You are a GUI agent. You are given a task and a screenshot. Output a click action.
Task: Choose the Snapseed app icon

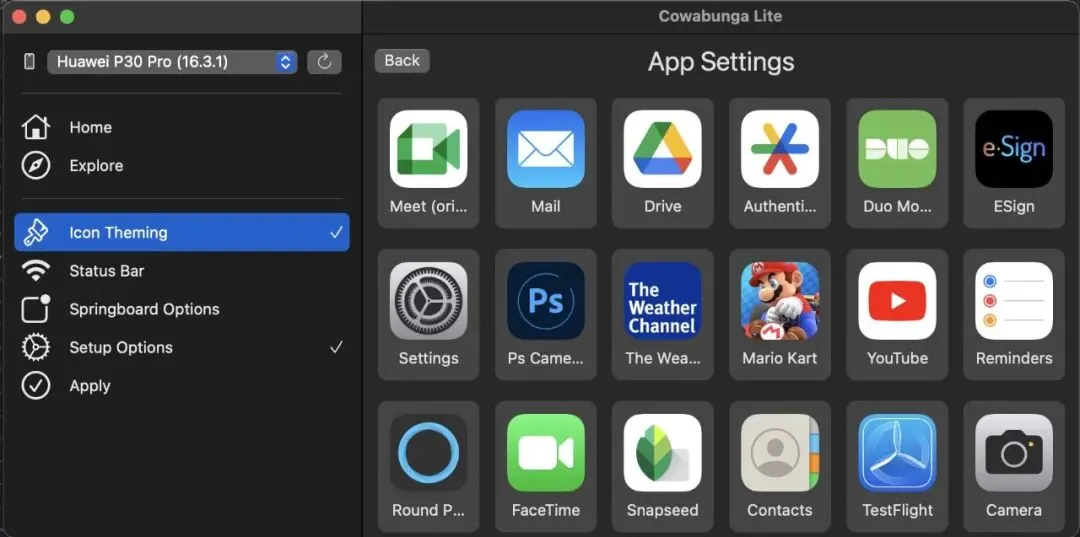point(663,453)
